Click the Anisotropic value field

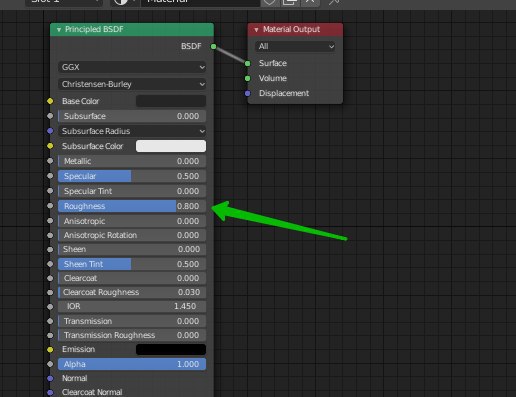[x=132, y=221]
